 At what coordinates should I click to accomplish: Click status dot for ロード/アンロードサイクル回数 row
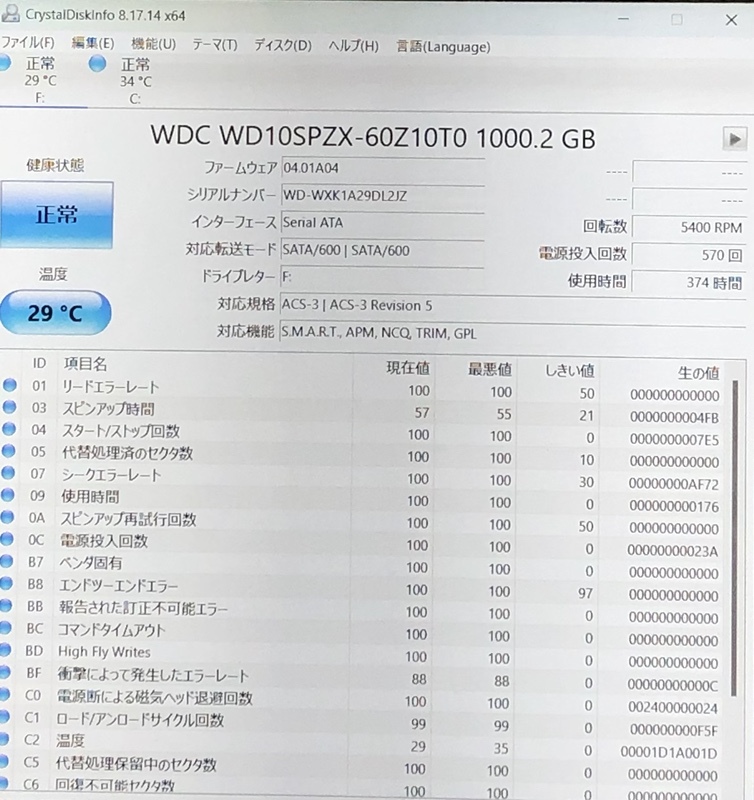click(3, 717)
